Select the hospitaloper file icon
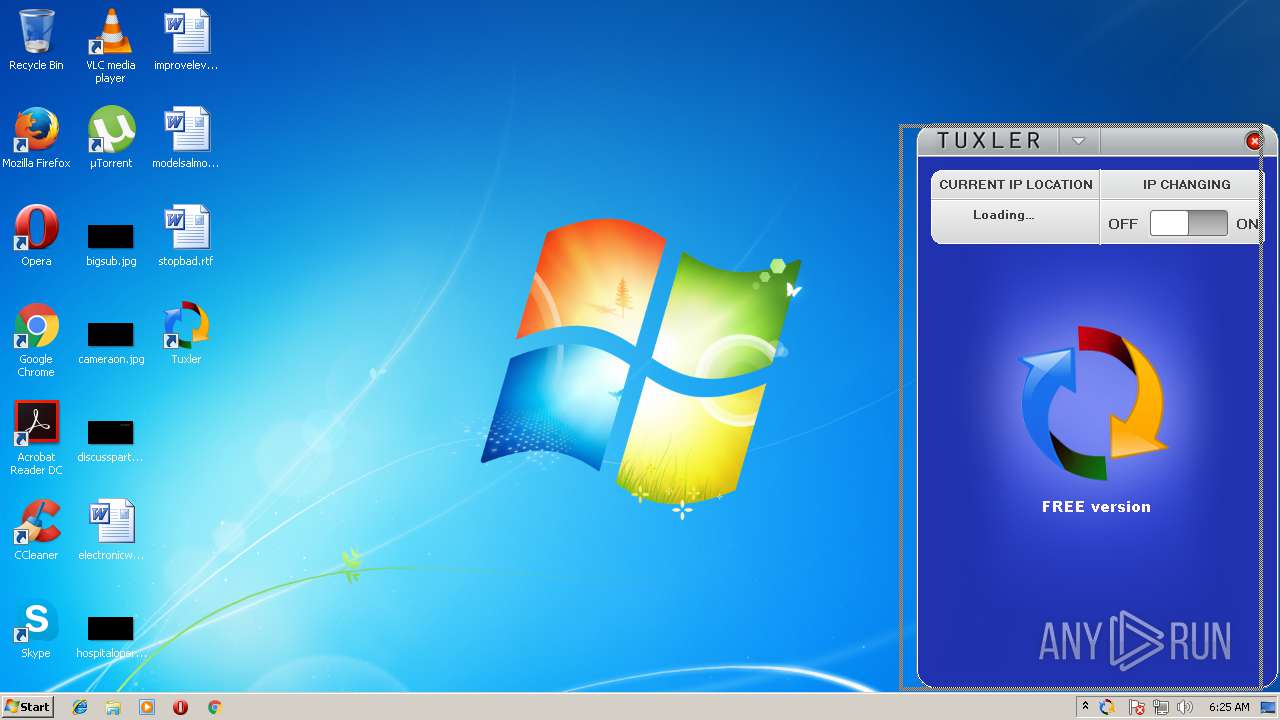The height and width of the screenshot is (720, 1280). (x=110, y=637)
